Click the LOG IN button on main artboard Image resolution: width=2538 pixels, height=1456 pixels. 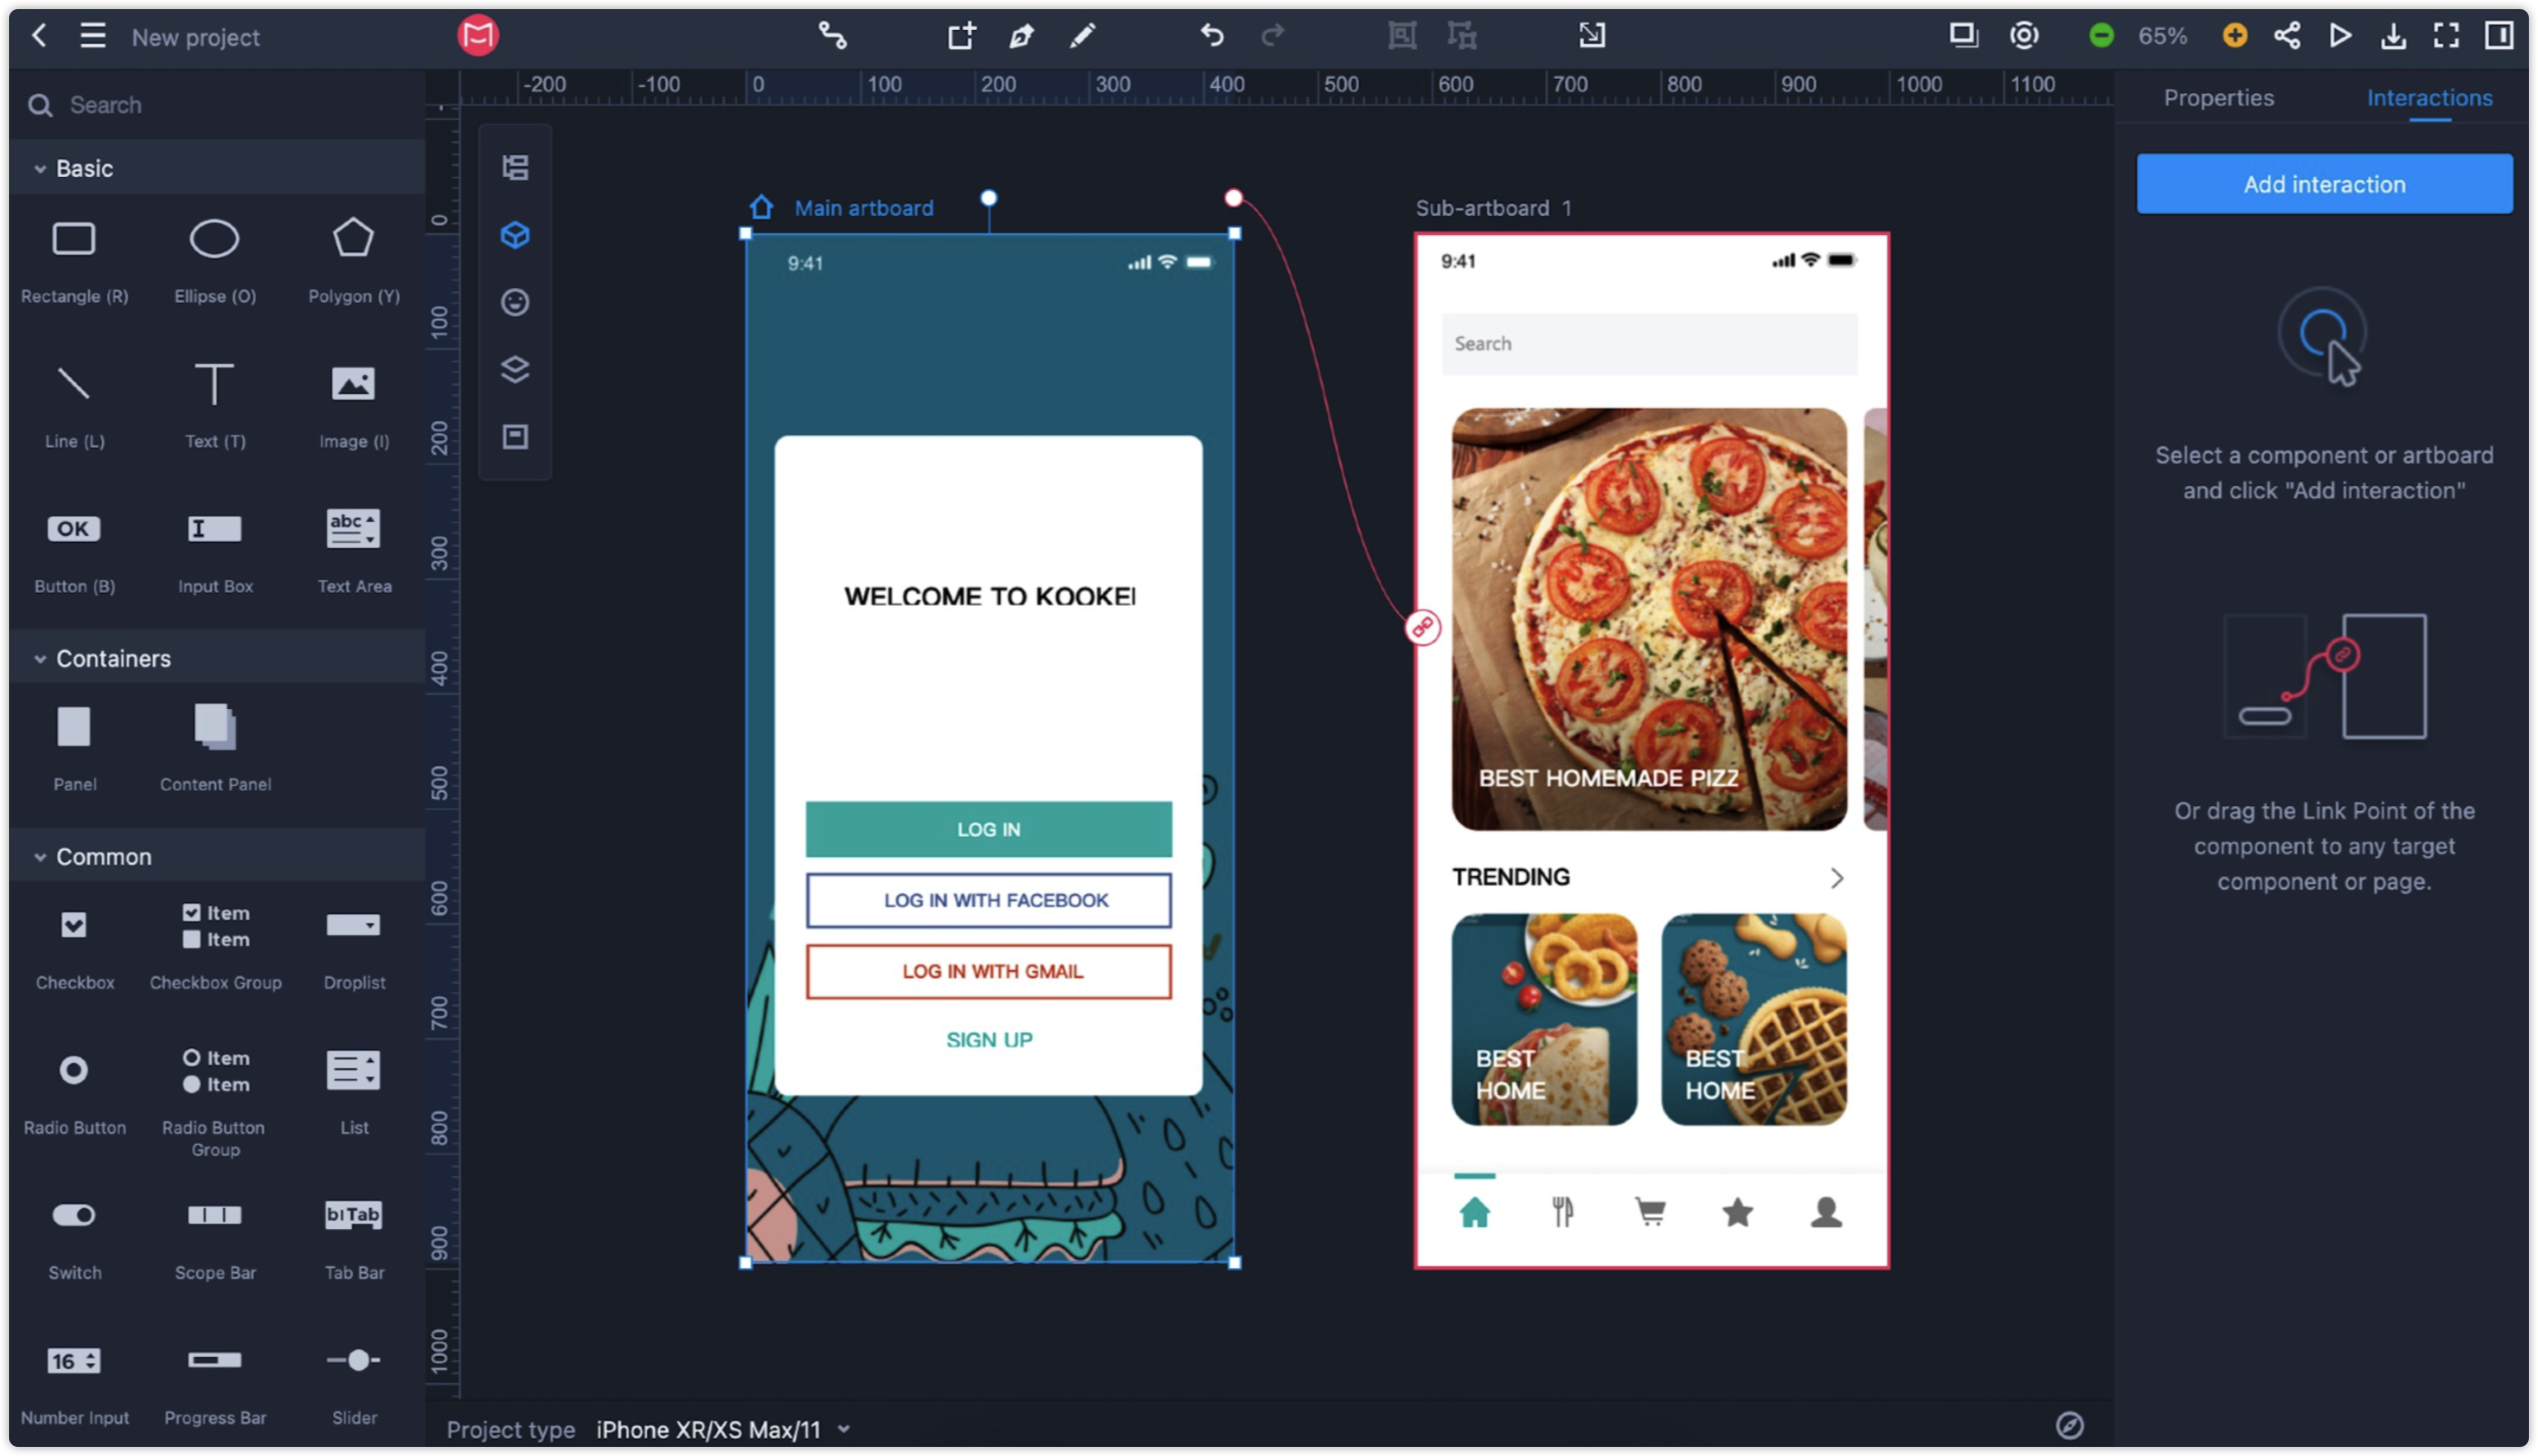click(988, 829)
